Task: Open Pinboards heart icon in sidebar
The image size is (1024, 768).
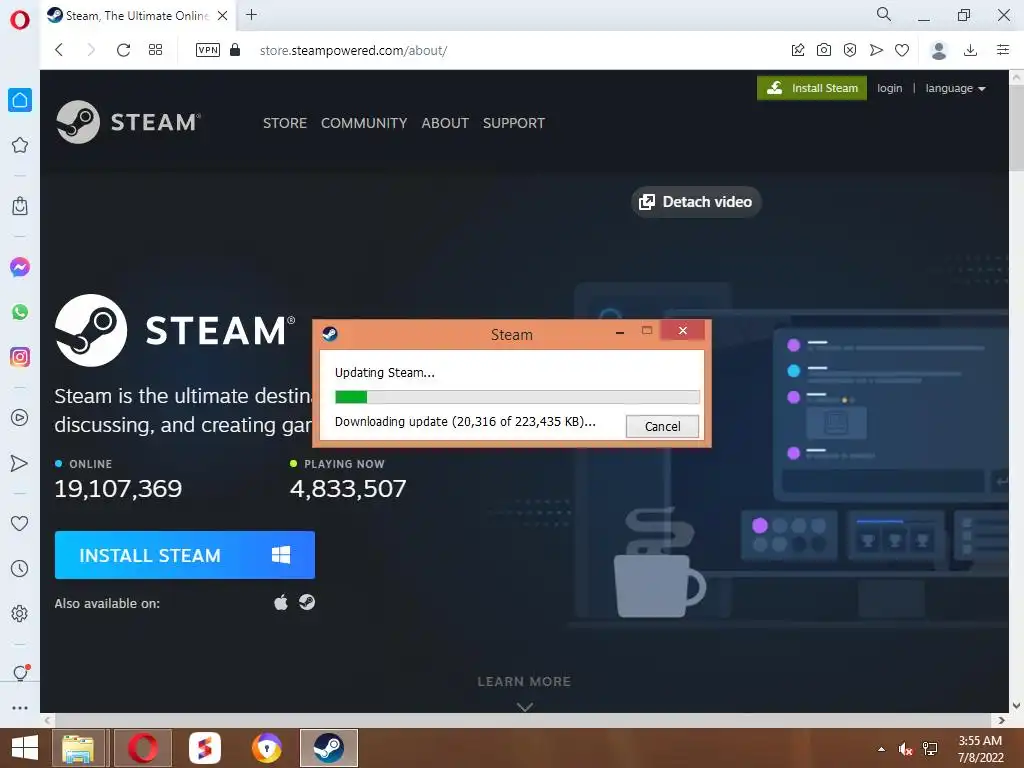Action: click(x=20, y=523)
